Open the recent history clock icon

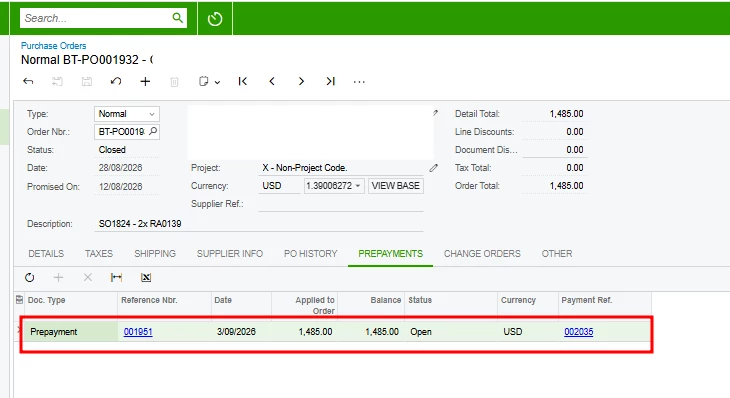click(215, 19)
